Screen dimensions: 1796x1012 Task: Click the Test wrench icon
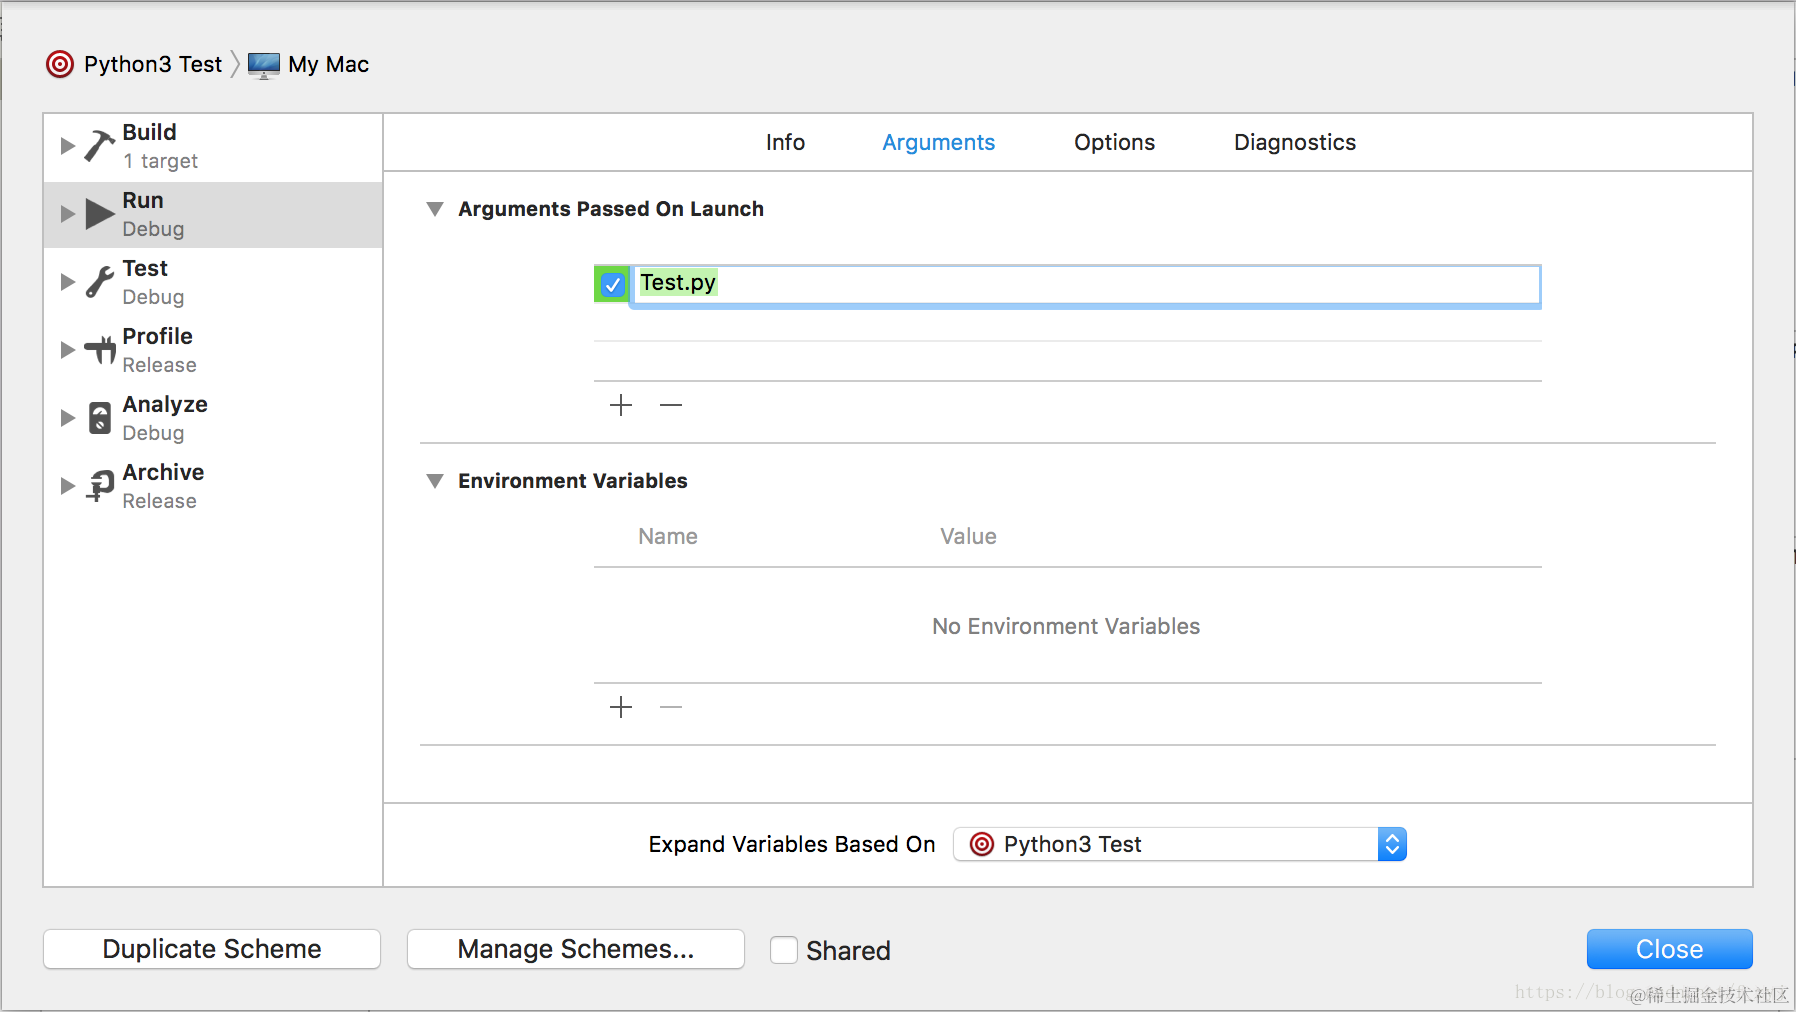[x=99, y=282]
